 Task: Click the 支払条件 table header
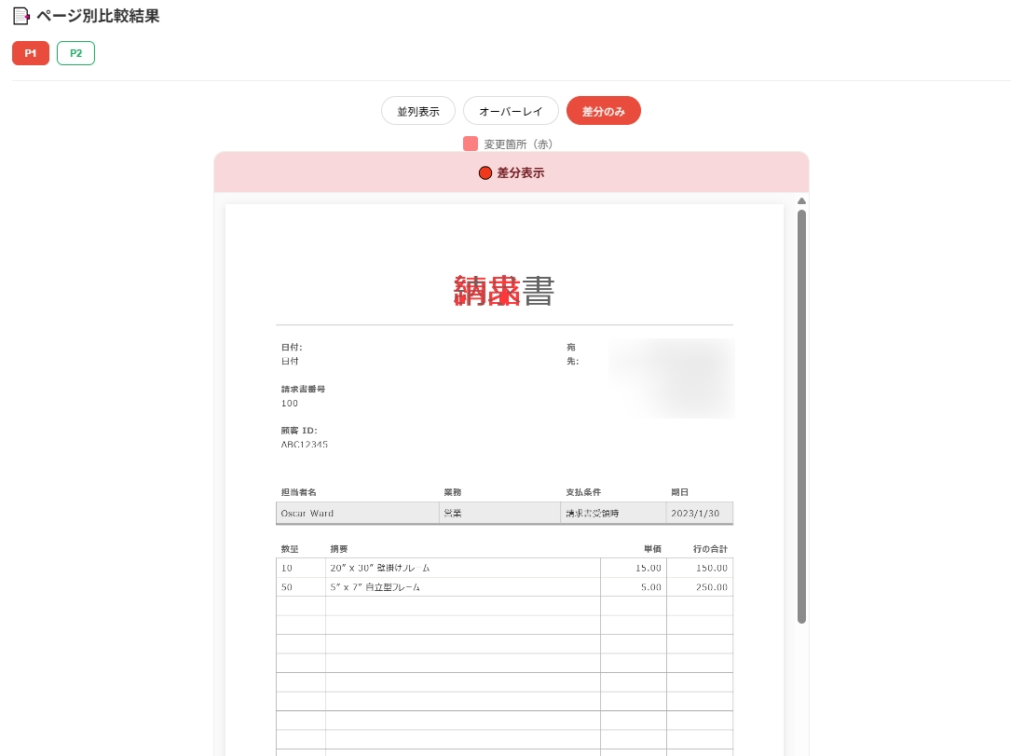click(x=580, y=492)
